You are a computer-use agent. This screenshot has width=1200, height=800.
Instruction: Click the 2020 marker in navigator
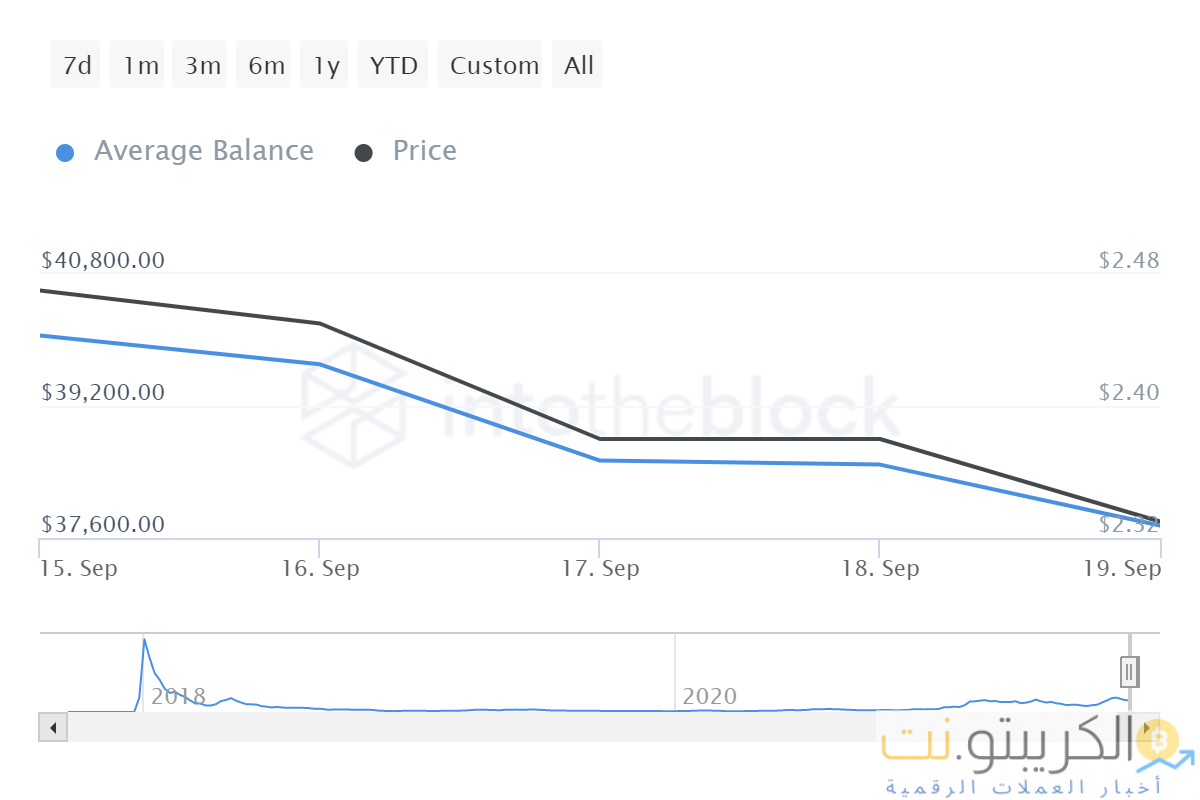coord(709,696)
